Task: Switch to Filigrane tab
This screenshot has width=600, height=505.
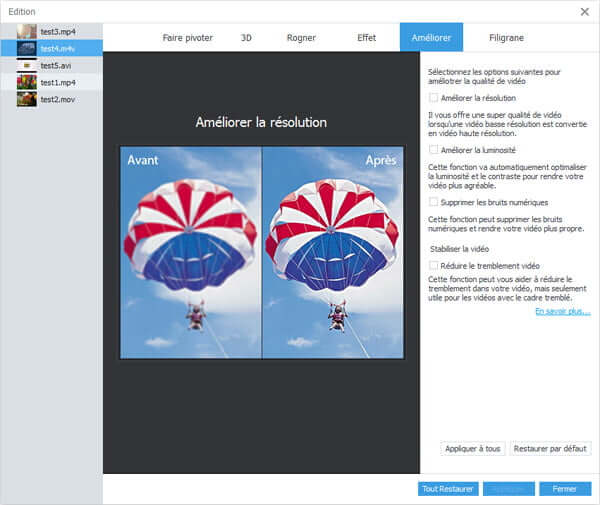Action: [506, 38]
